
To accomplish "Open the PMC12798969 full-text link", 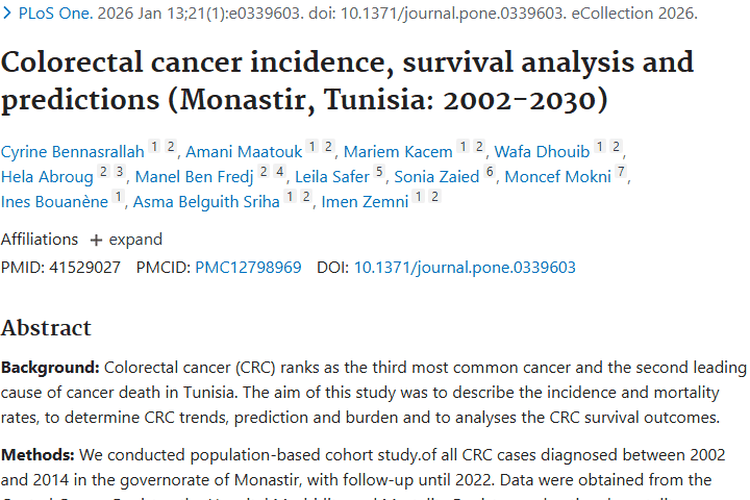I will pyautogui.click(x=248, y=267).
